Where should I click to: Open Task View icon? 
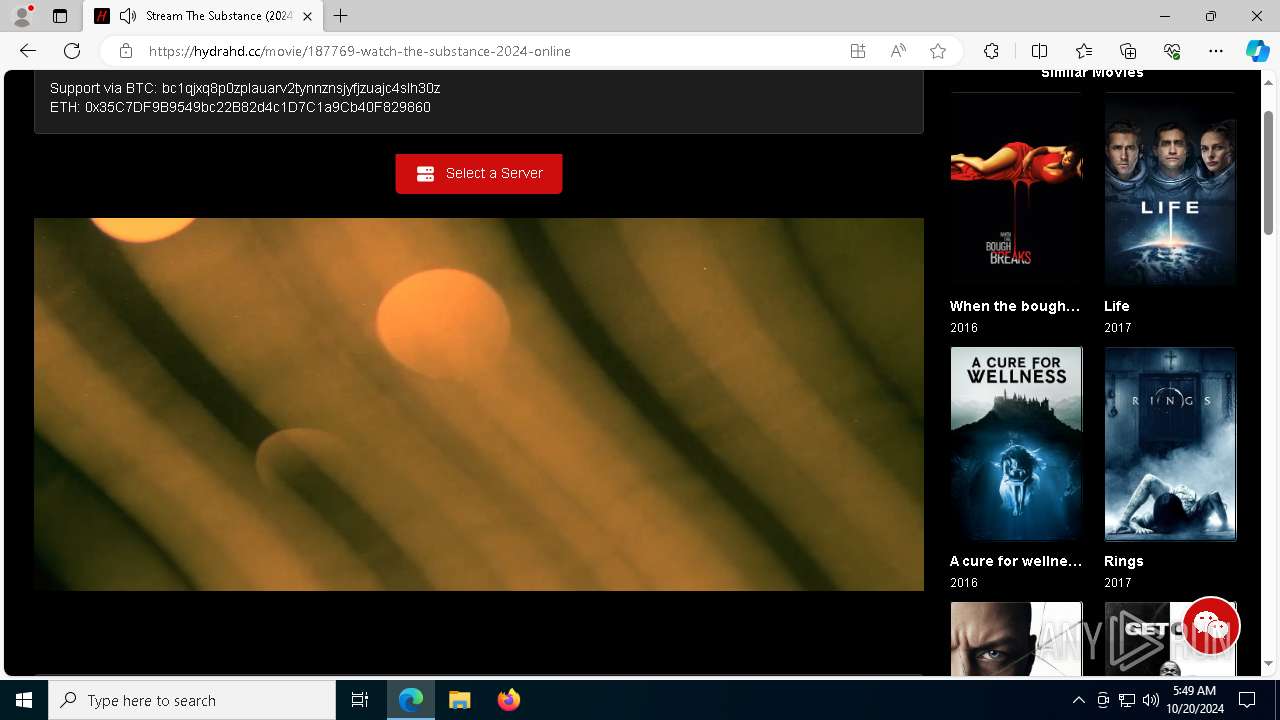[360, 700]
